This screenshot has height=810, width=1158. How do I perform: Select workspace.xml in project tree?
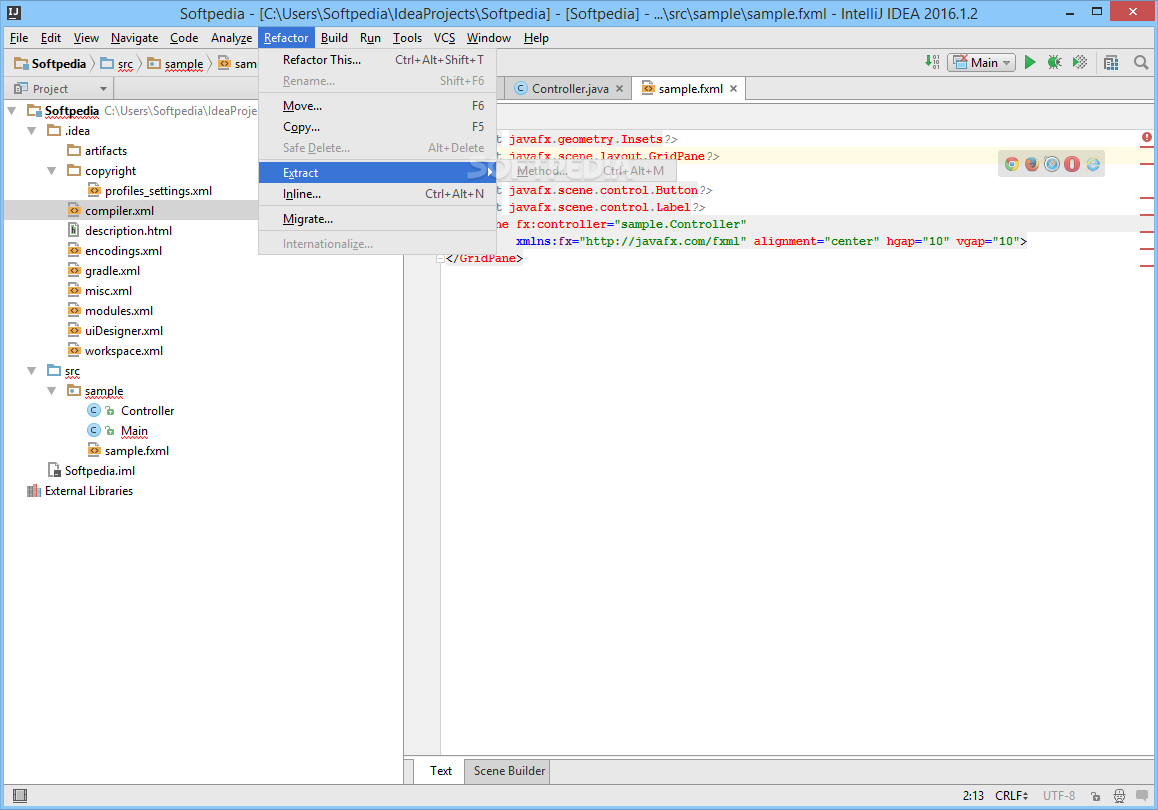tap(123, 351)
